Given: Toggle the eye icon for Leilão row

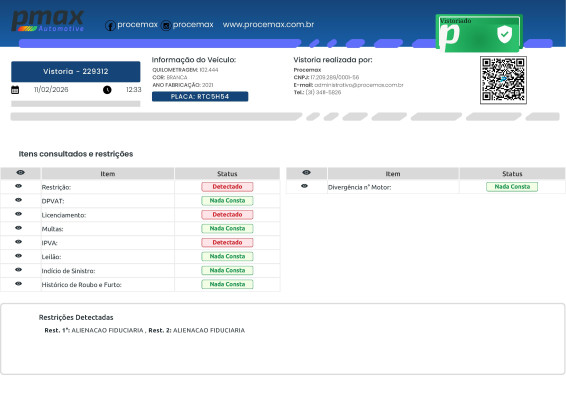Looking at the screenshot, I should pos(18,256).
